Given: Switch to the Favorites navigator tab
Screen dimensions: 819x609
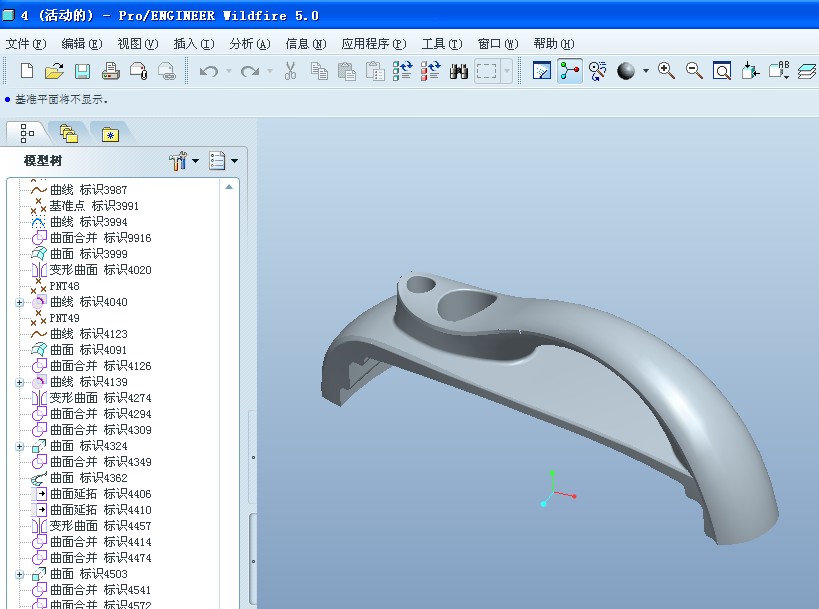Looking at the screenshot, I should (110, 135).
